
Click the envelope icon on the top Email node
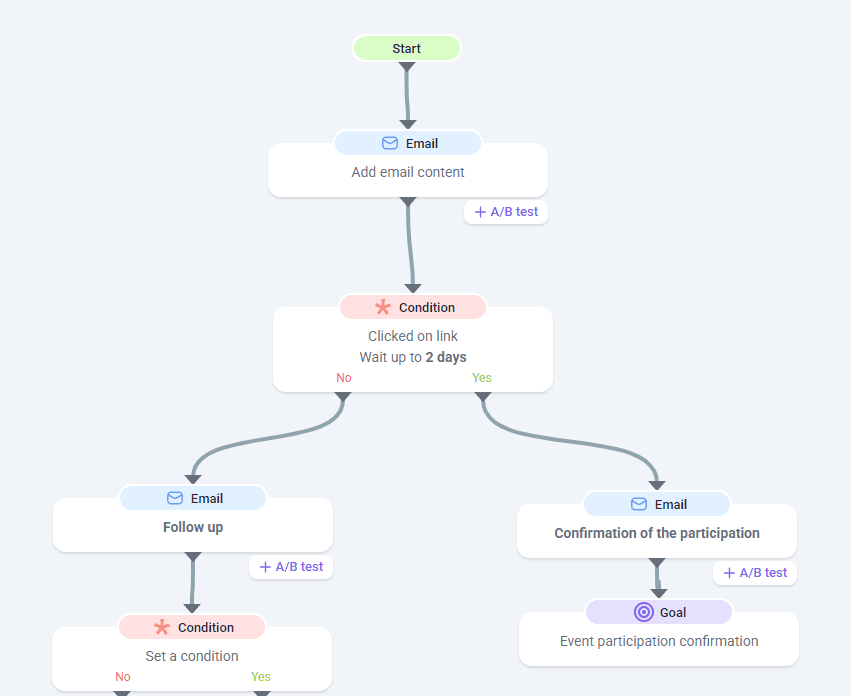(x=390, y=144)
